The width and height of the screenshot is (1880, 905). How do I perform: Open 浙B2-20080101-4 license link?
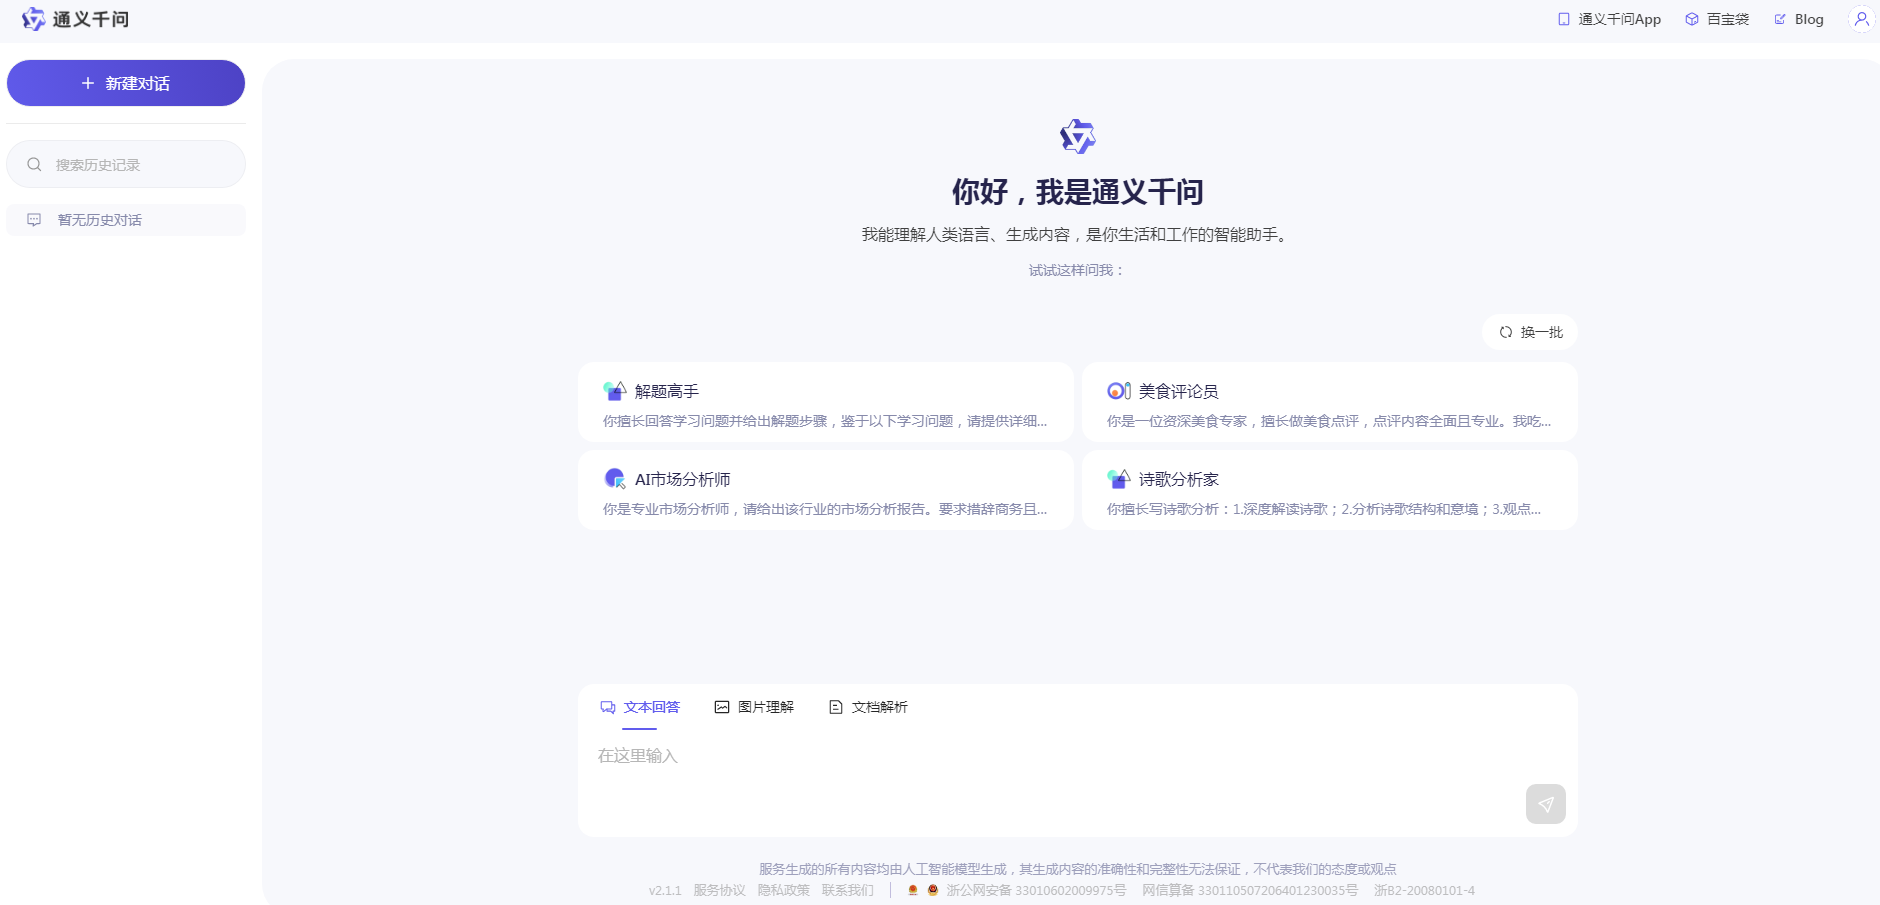(1424, 890)
